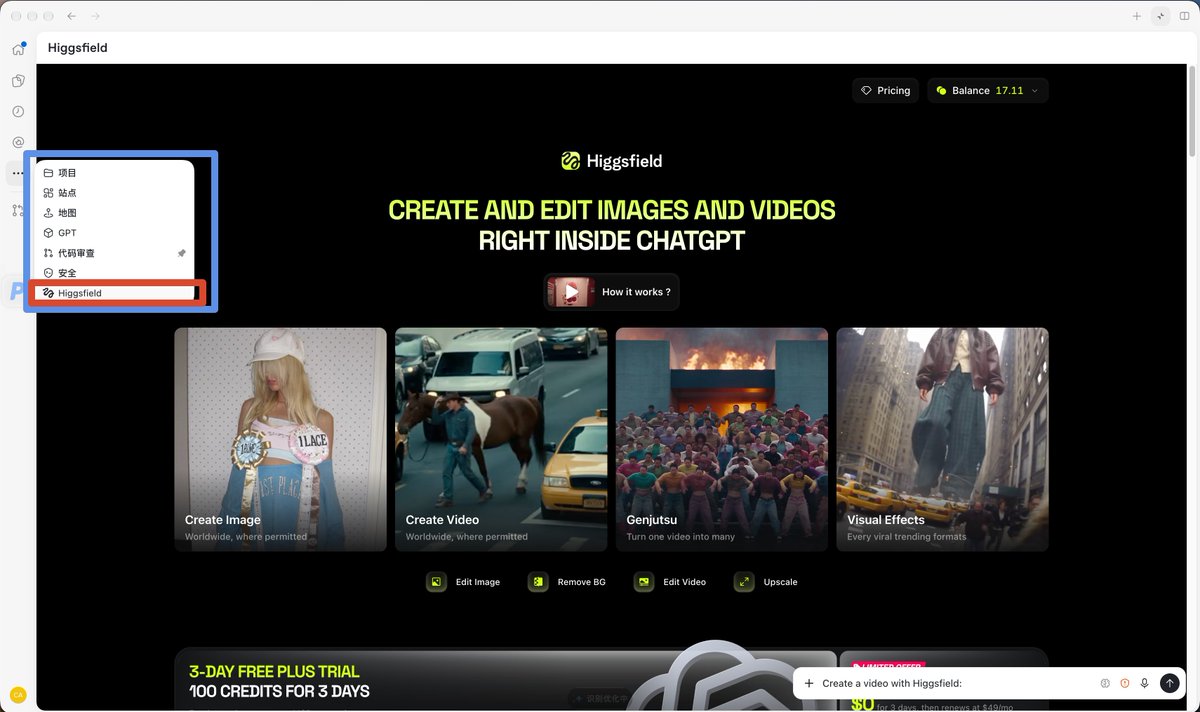
Task: Open the Genjutsu card
Action: tap(722, 439)
